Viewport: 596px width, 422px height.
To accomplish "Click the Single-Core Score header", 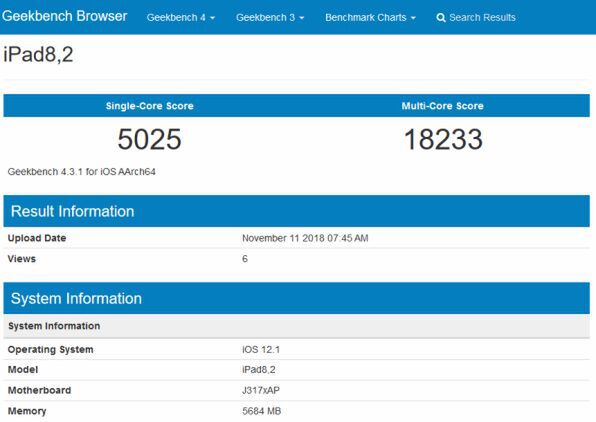I will coord(149,106).
